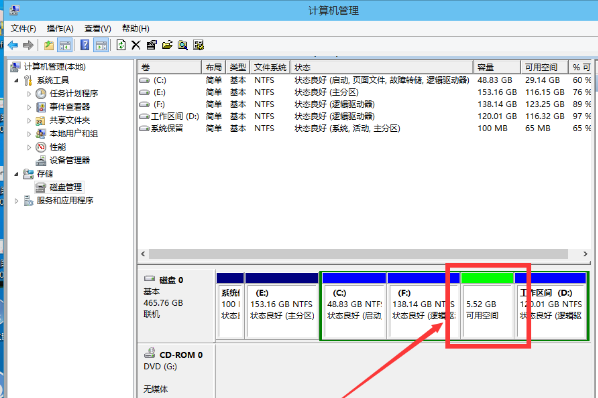Select the 工作区间 (D:) 120.01 GB partition block
Screen dimensions: 598x398
(551, 306)
